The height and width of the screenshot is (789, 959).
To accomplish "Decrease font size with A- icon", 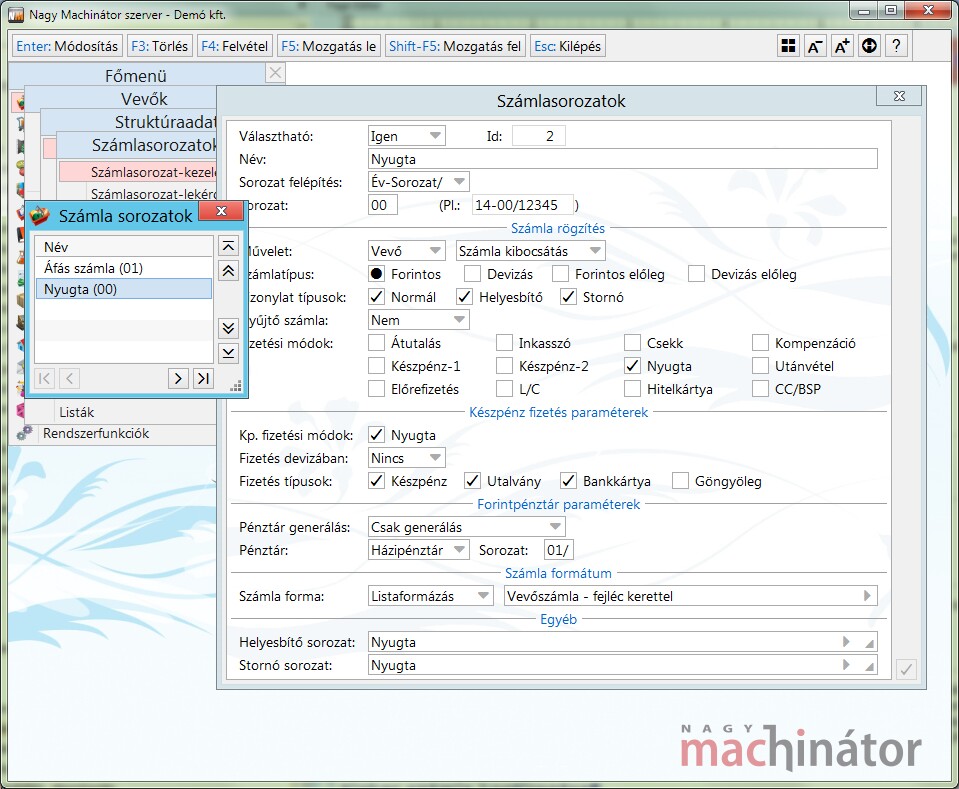I will (815, 46).
